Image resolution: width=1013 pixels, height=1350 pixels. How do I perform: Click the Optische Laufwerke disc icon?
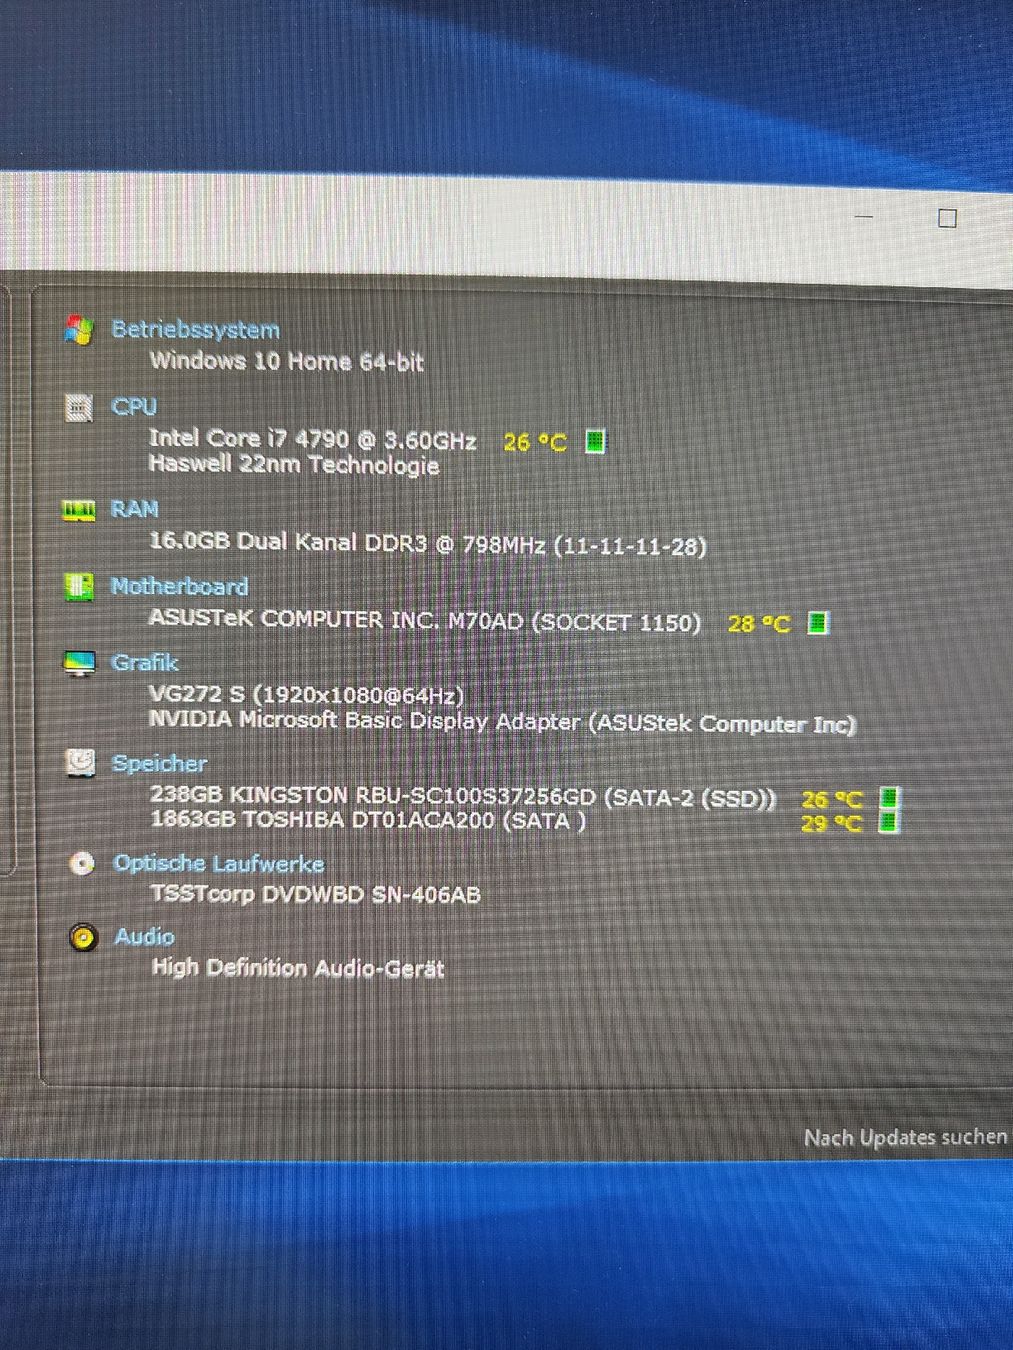(82, 863)
